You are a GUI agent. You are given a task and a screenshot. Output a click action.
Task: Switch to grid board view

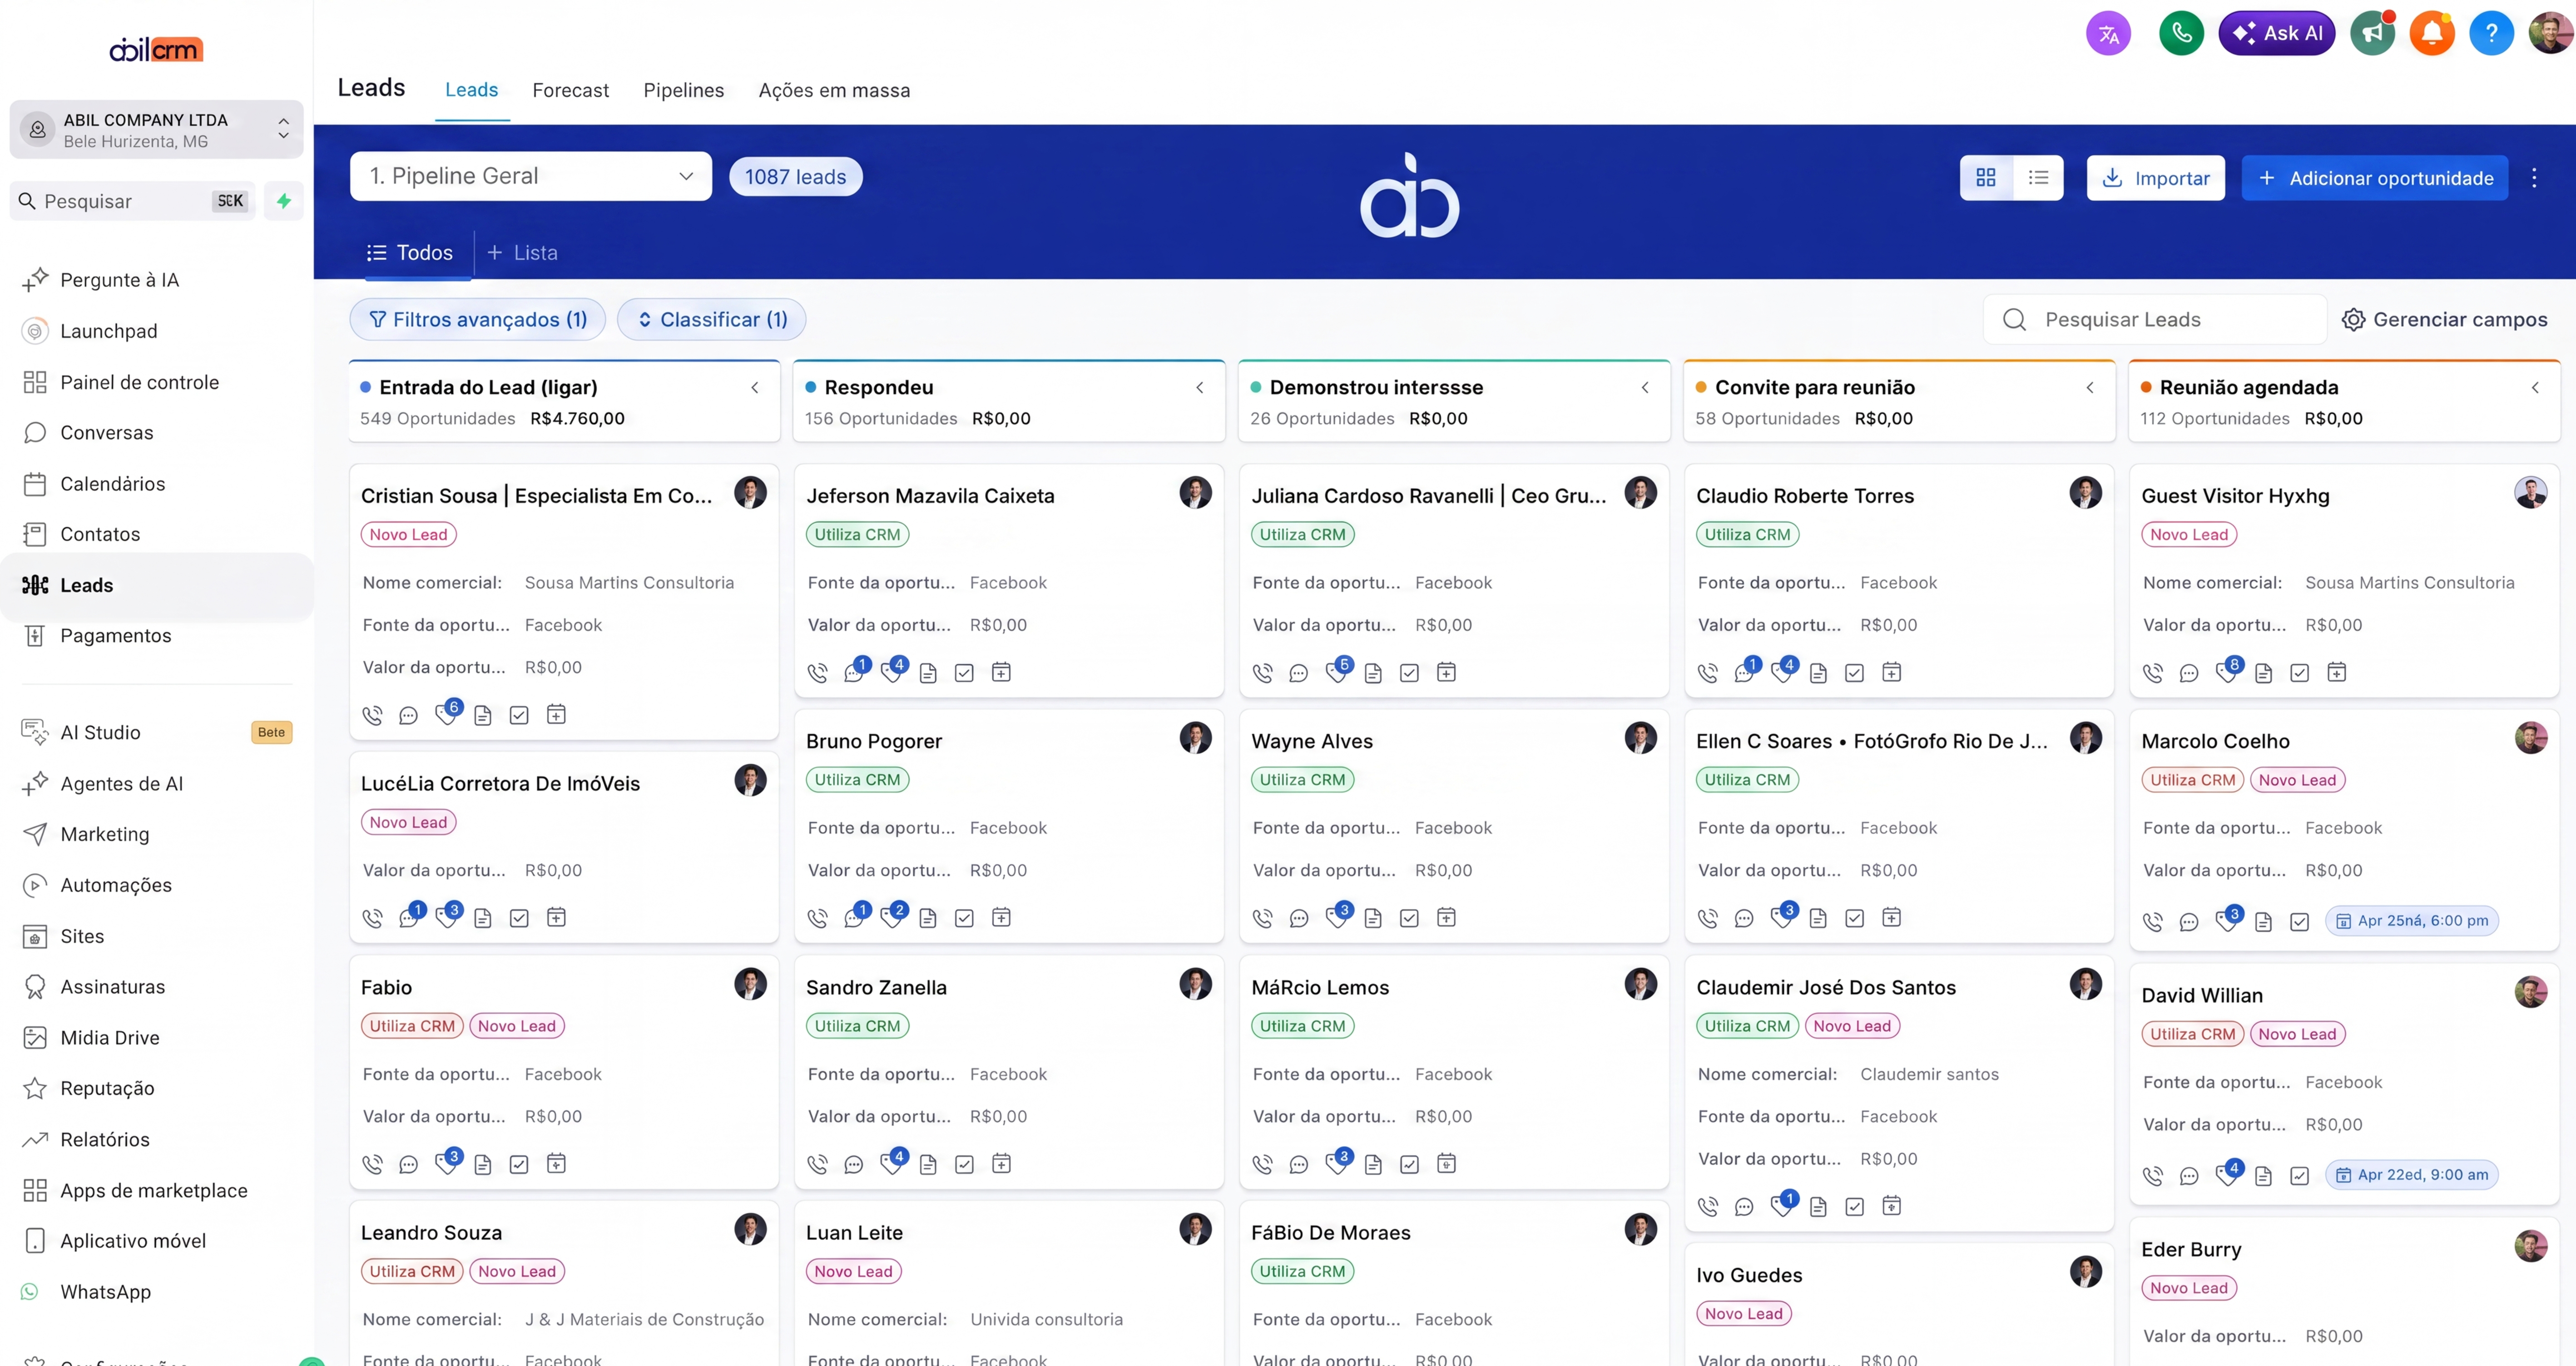pos(1986,178)
